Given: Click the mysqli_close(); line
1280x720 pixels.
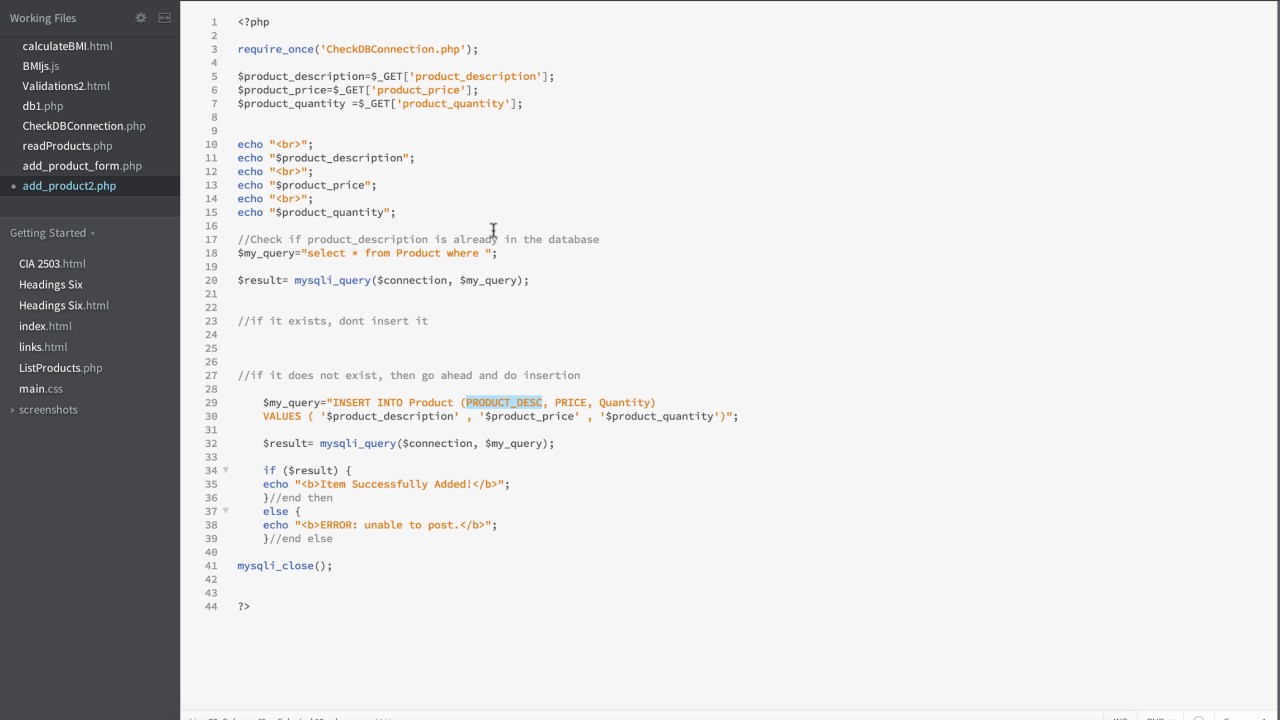Looking at the screenshot, I should [285, 566].
